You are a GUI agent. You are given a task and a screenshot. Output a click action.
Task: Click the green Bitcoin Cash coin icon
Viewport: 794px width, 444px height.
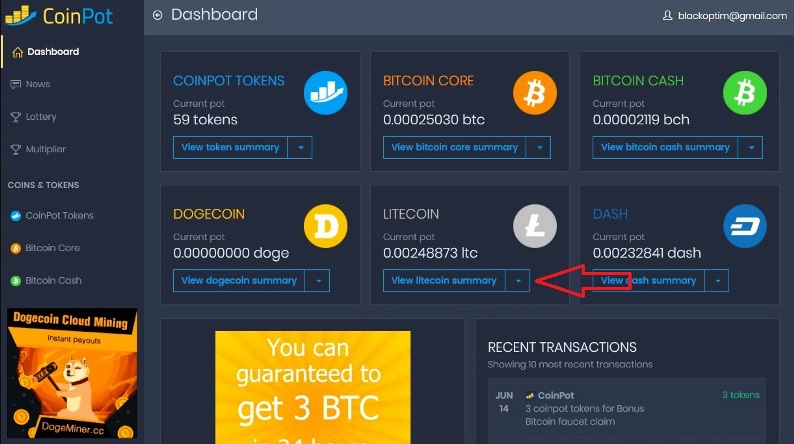coord(745,93)
